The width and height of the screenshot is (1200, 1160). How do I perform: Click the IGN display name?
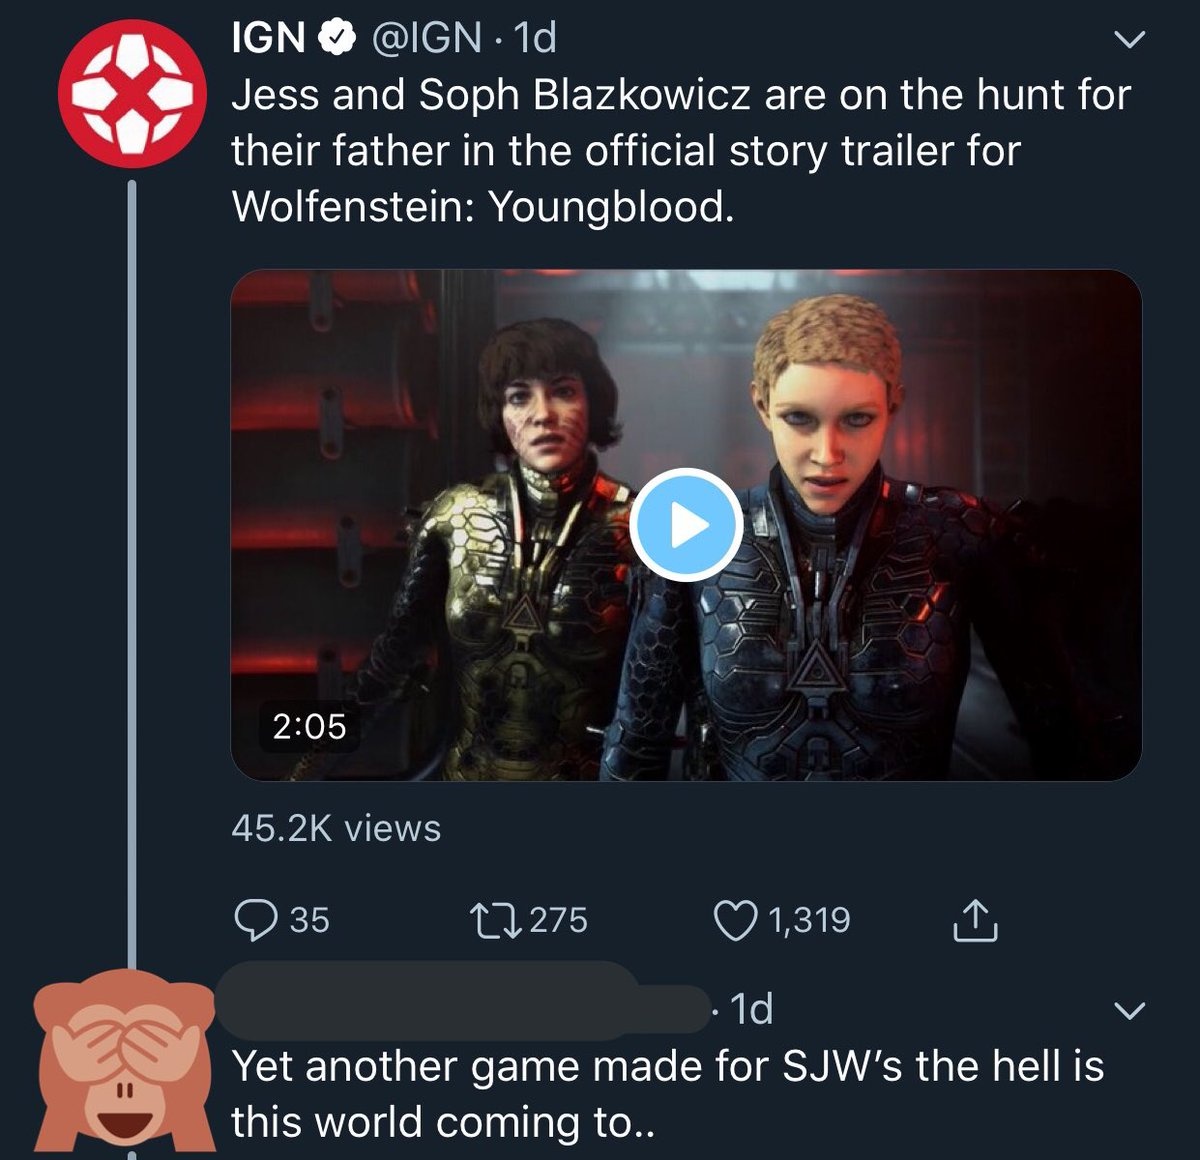point(268,39)
